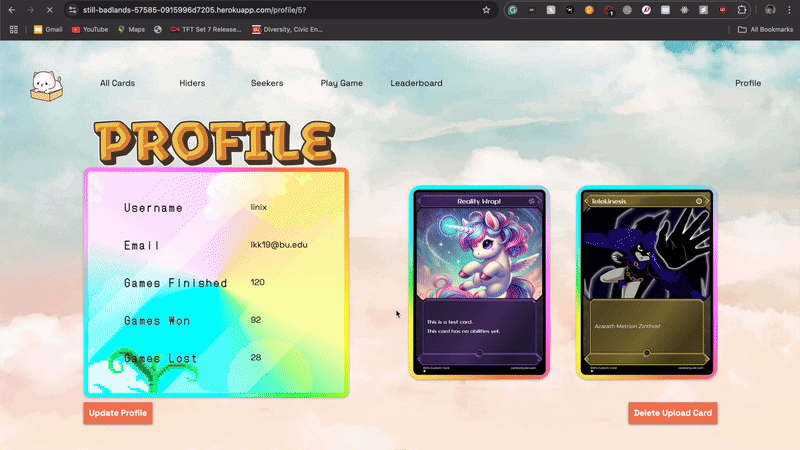Open the Chrome extensions puzzle icon

pos(742,9)
